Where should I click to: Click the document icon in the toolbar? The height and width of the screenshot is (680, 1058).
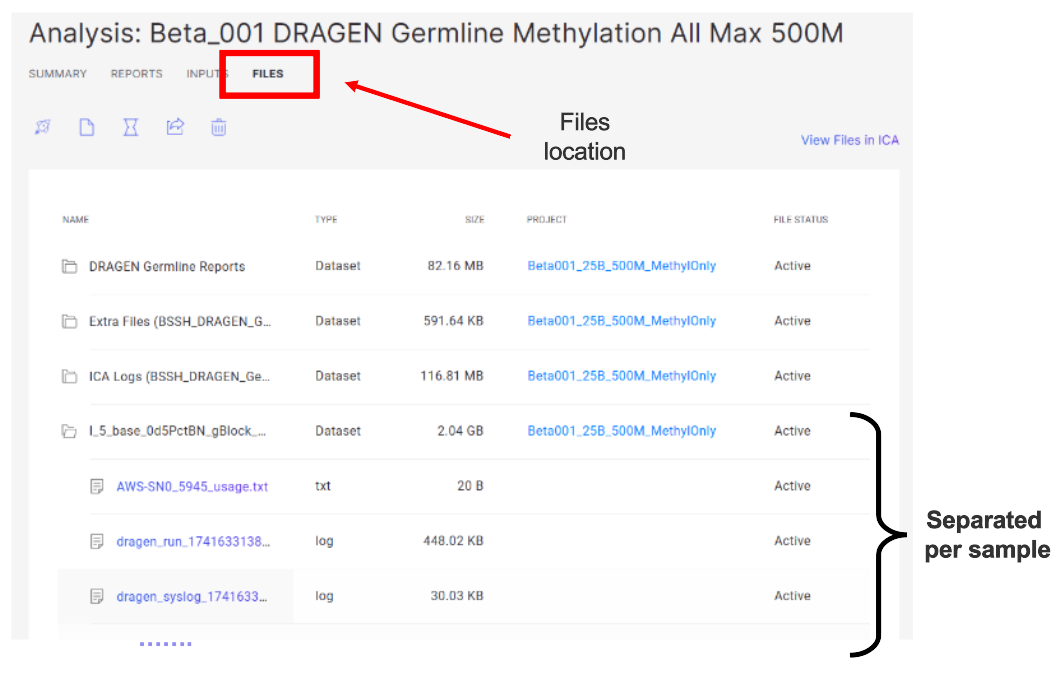tap(87, 127)
